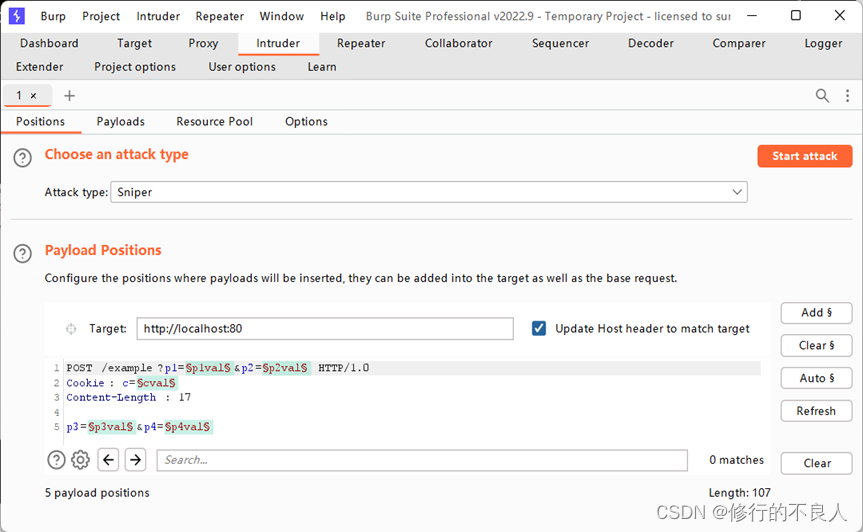Click the §p3val§ payload position
The width and height of the screenshot is (863, 532).
(x=111, y=427)
